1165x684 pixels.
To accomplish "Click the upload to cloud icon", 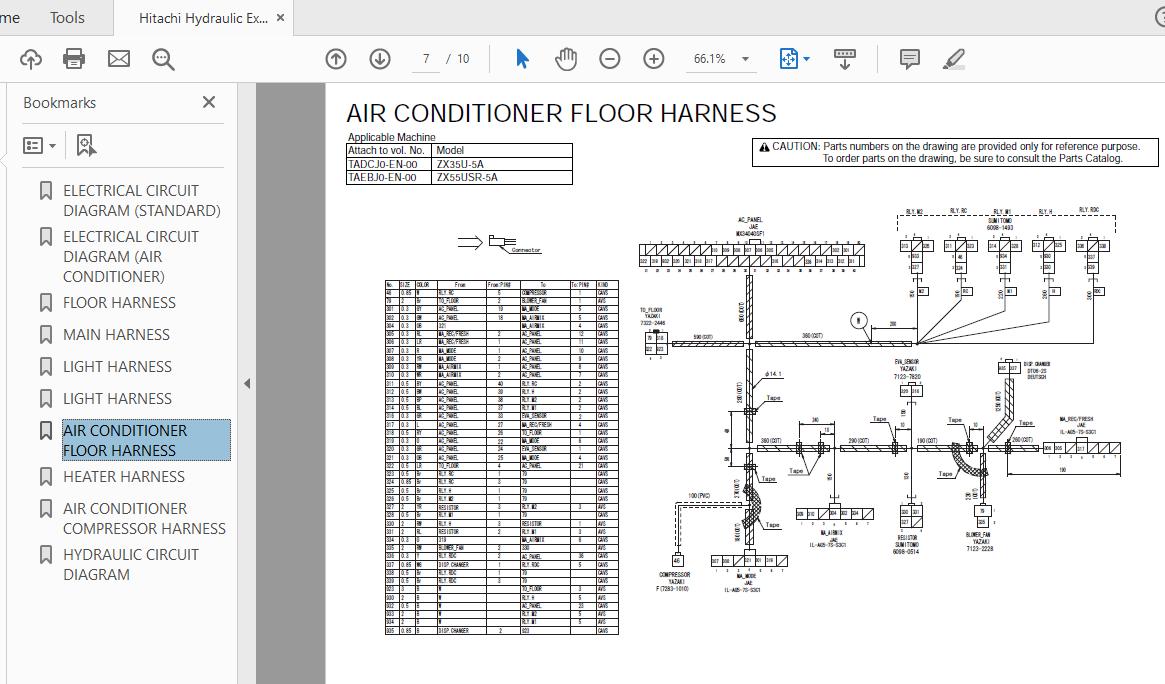I will pyautogui.click(x=30, y=59).
